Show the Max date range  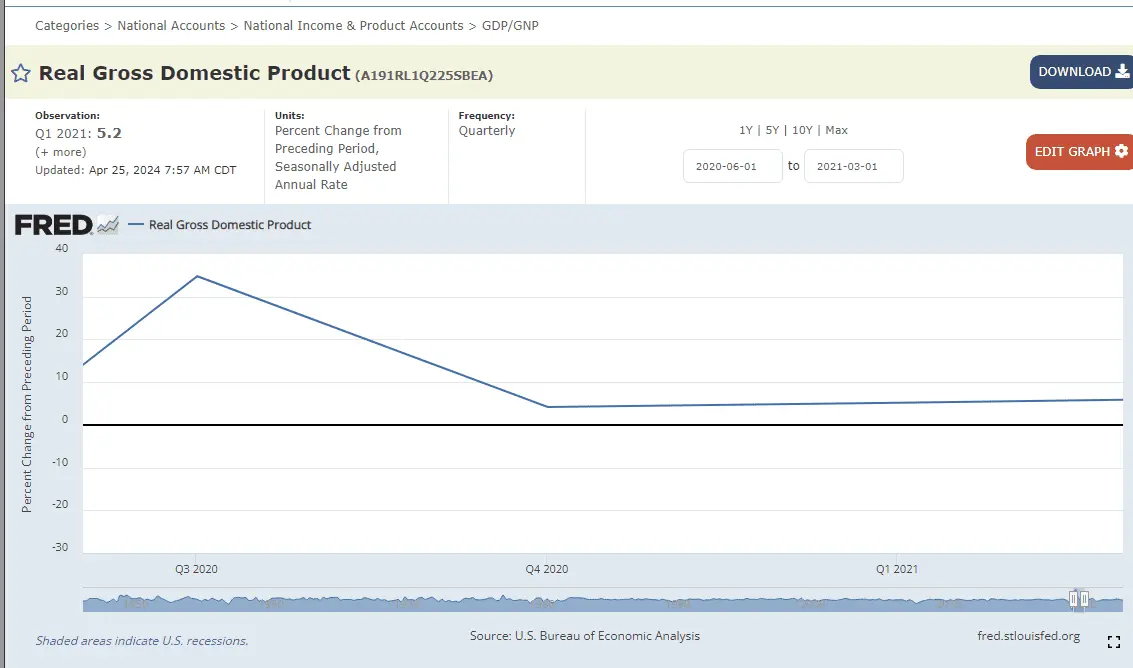(x=836, y=130)
